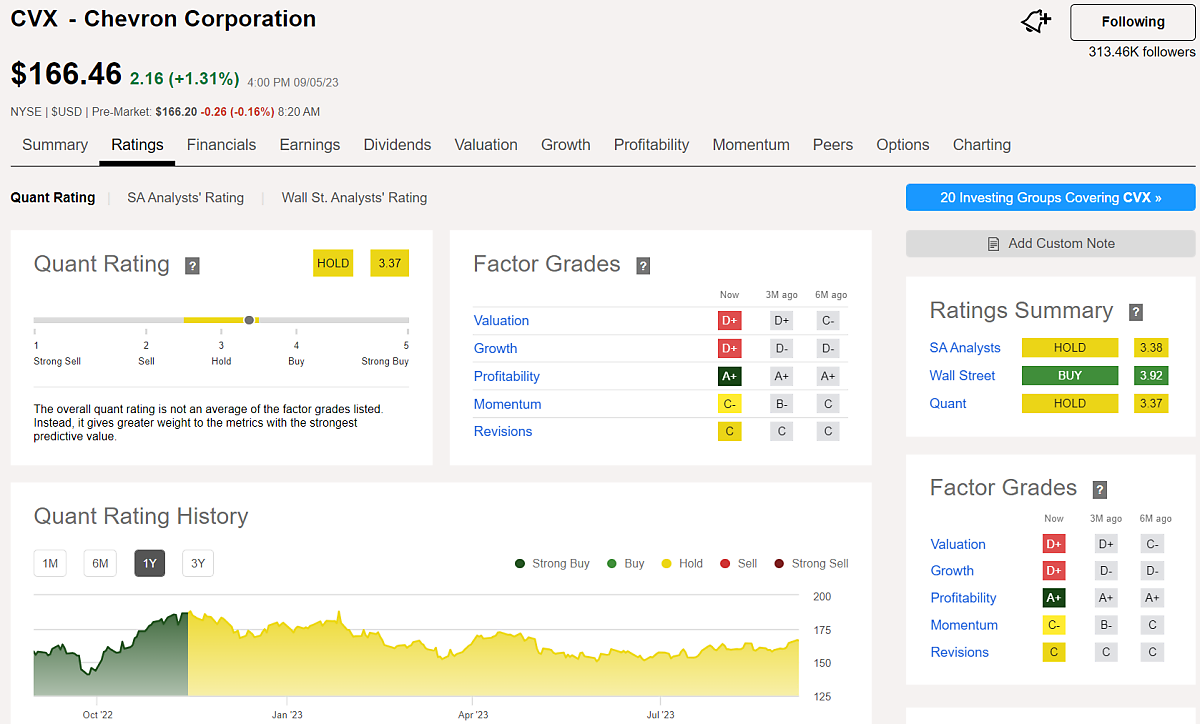Open the Charting tab
This screenshot has height=724, width=1200.
(x=982, y=145)
